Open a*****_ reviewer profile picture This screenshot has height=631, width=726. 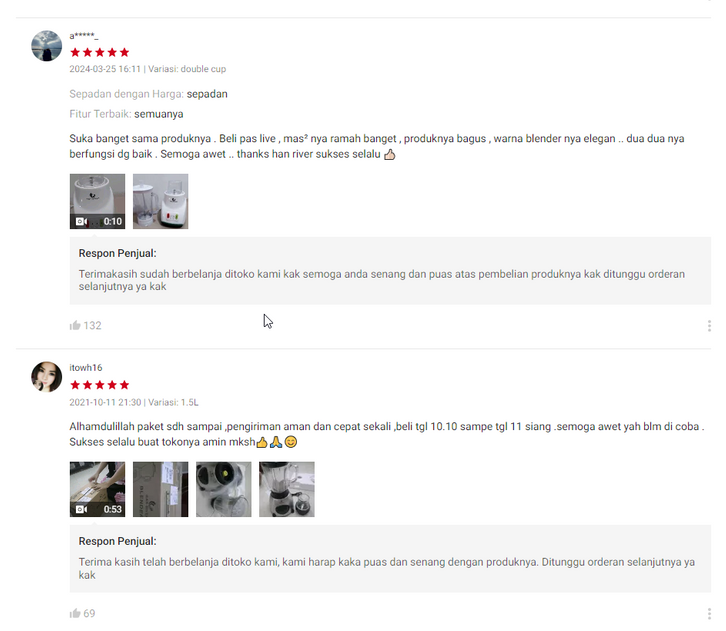point(46,46)
